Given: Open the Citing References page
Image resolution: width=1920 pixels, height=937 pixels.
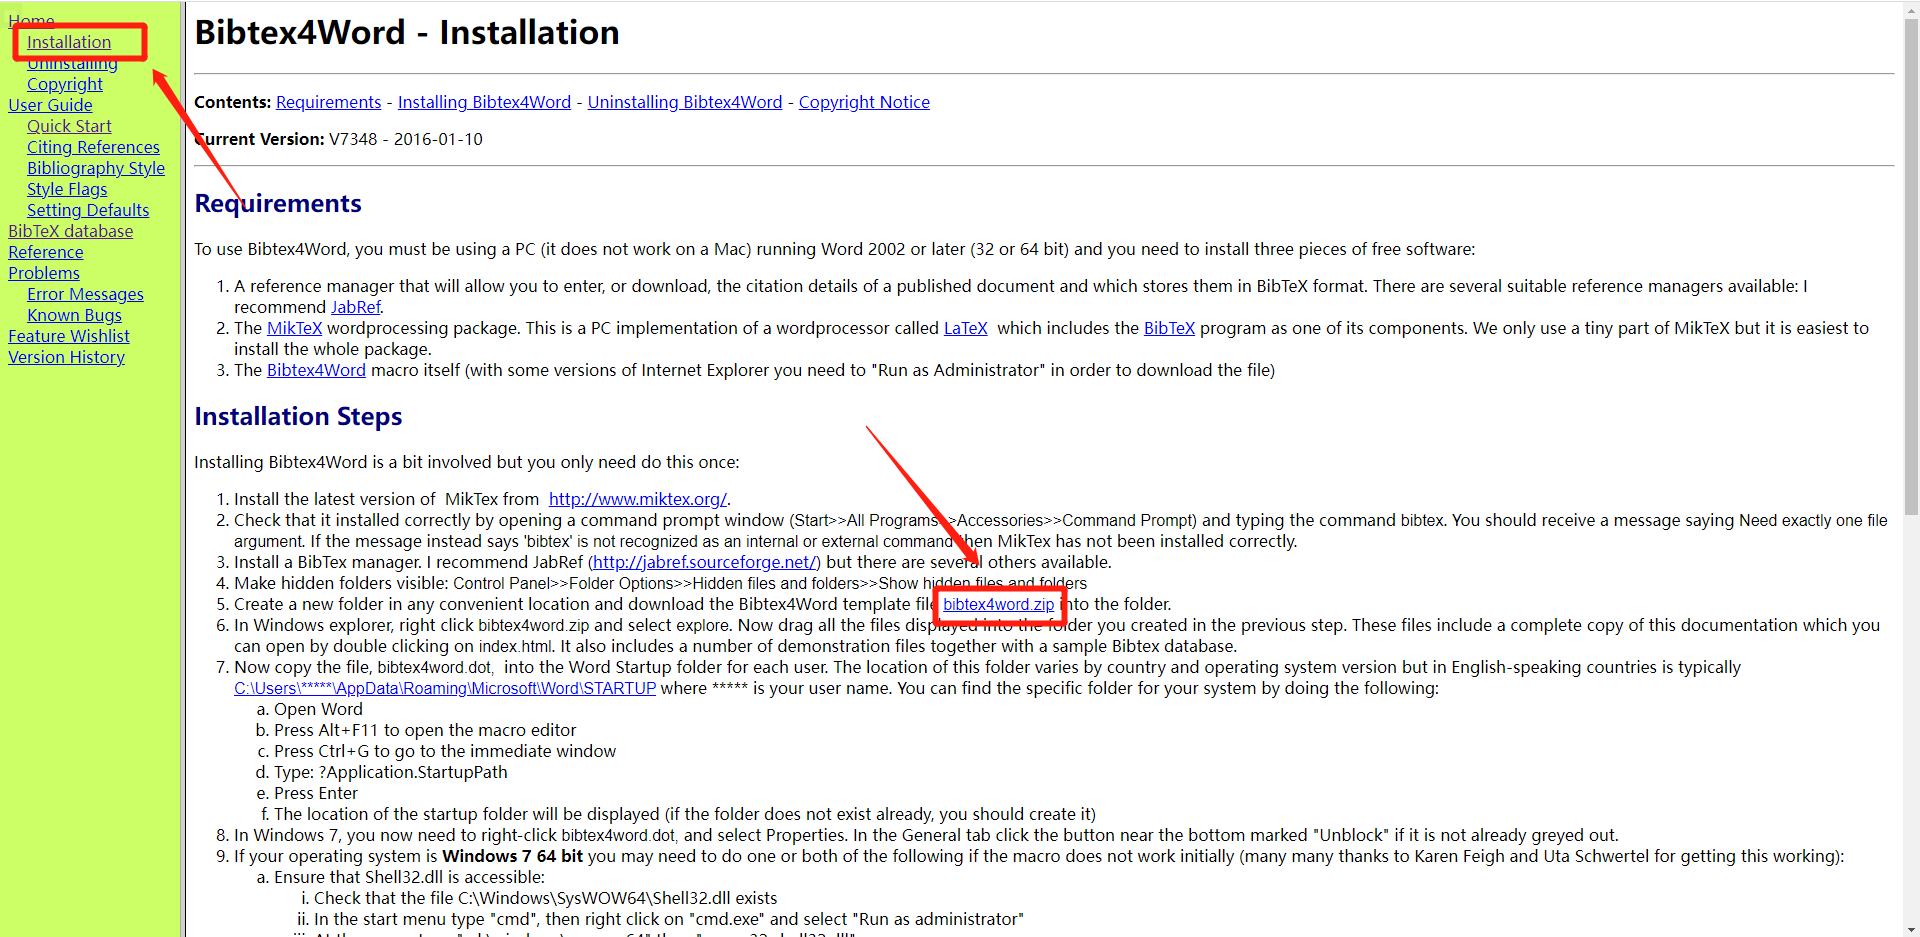Looking at the screenshot, I should pyautogui.click(x=93, y=147).
